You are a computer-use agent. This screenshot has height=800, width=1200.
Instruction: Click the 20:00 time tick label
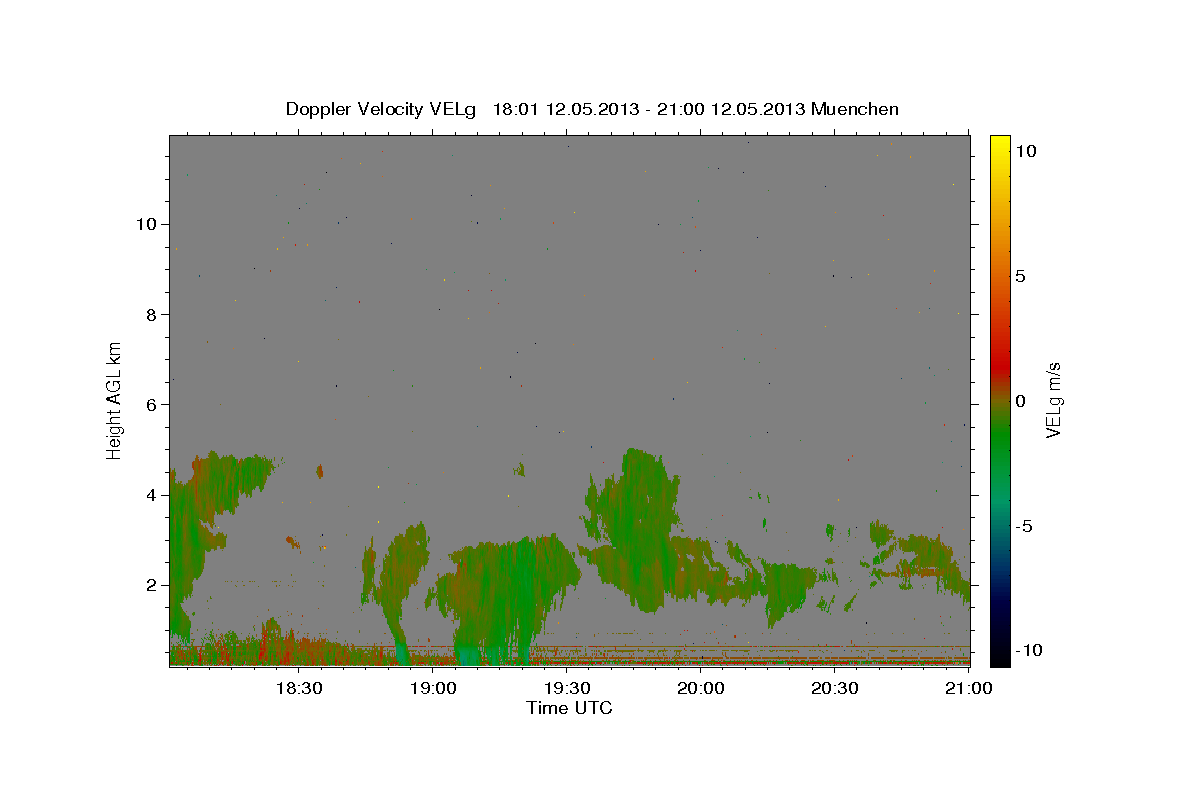coord(700,688)
